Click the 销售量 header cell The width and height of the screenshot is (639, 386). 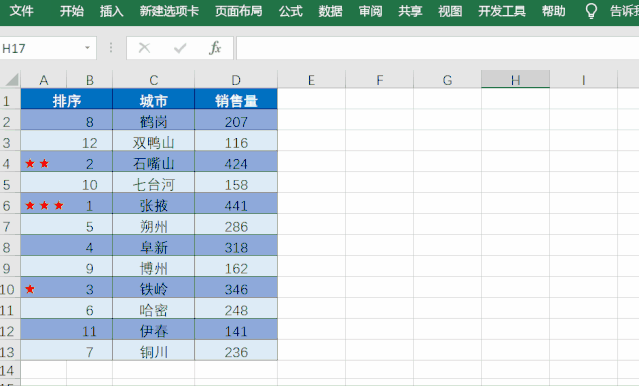tap(236, 99)
